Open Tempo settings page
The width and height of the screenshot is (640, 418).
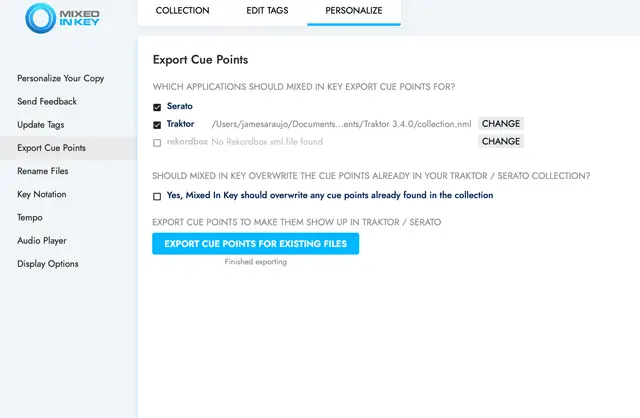coord(30,217)
